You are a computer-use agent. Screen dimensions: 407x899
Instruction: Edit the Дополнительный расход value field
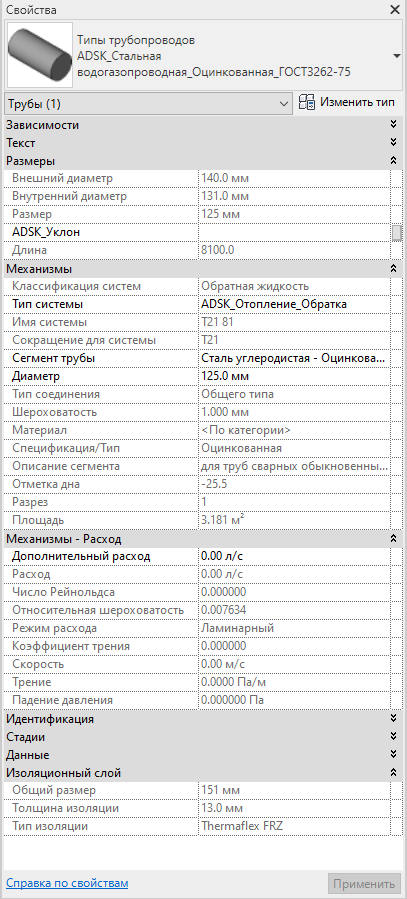(x=293, y=556)
